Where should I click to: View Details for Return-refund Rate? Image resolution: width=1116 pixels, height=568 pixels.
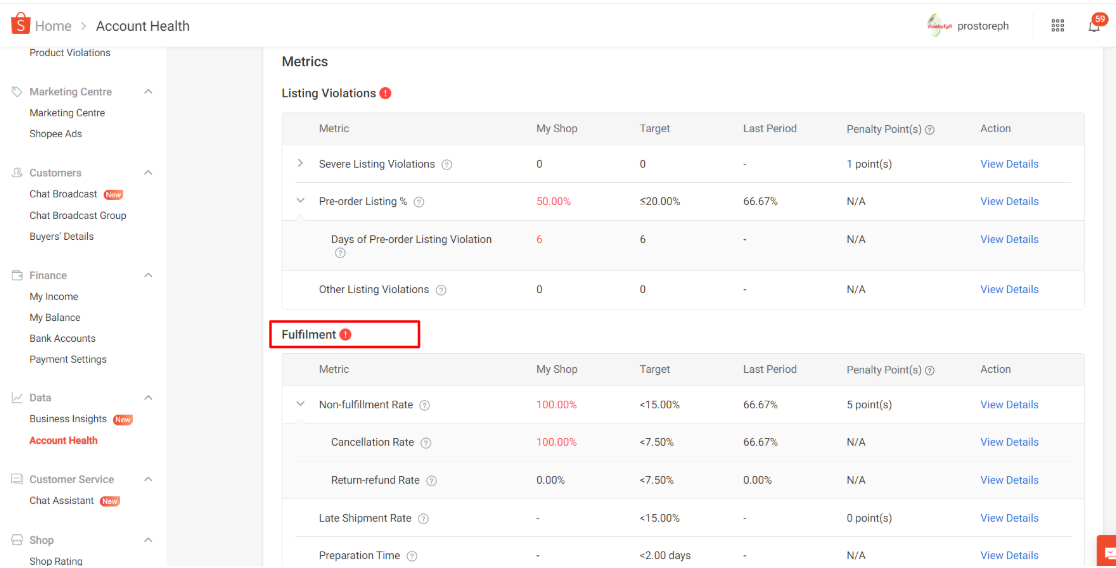point(1009,480)
